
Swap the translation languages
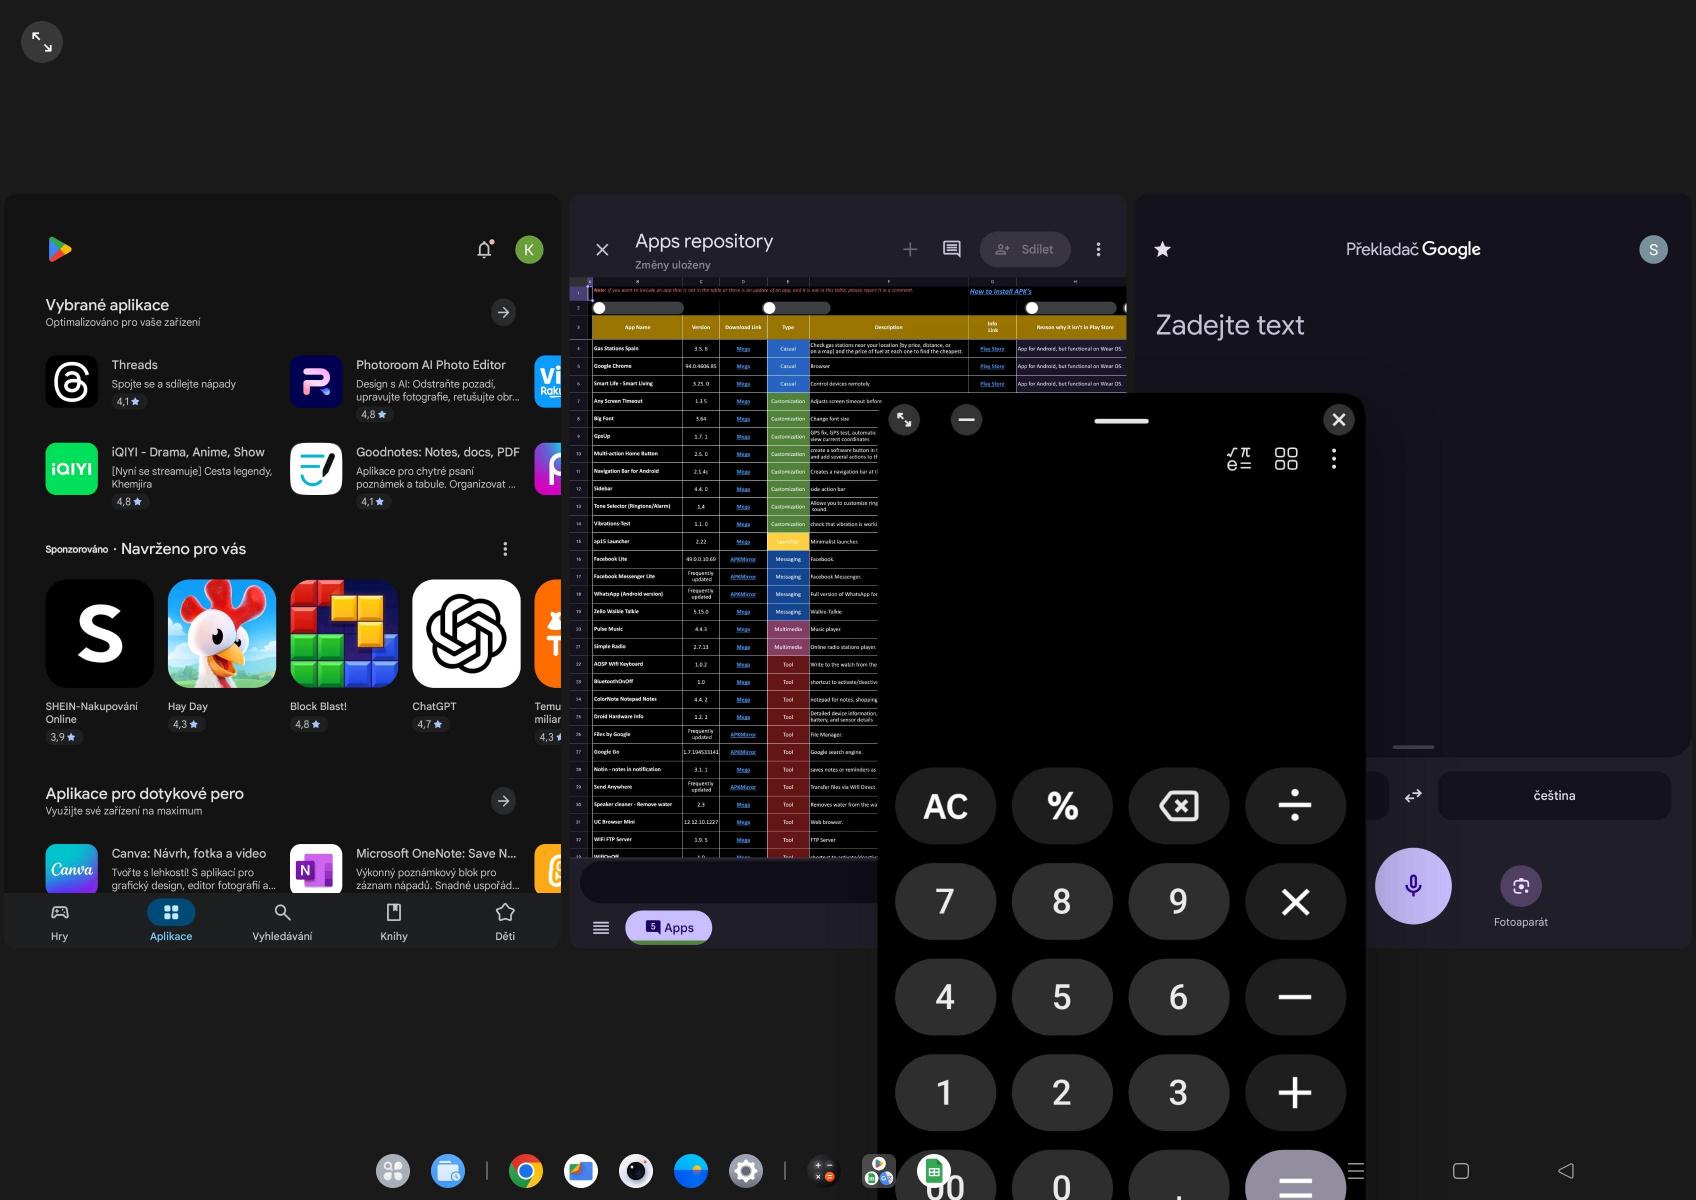coord(1412,796)
